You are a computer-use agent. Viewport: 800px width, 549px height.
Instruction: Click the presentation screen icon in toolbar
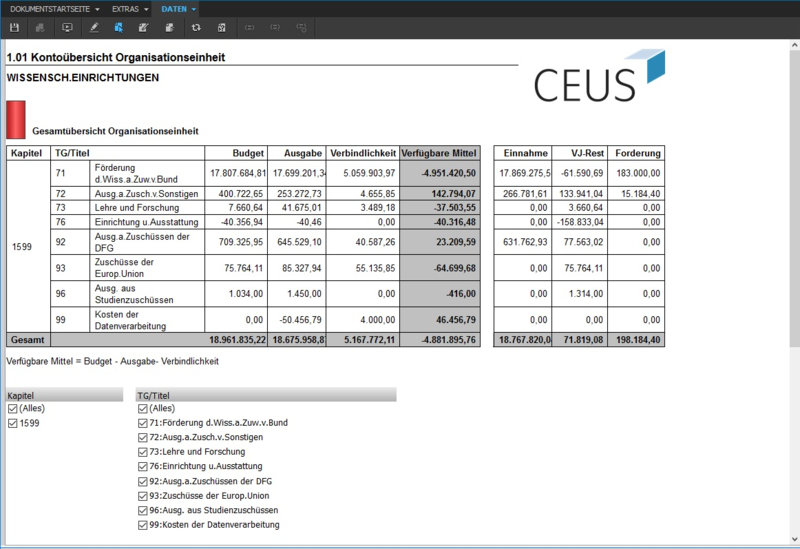click(67, 28)
